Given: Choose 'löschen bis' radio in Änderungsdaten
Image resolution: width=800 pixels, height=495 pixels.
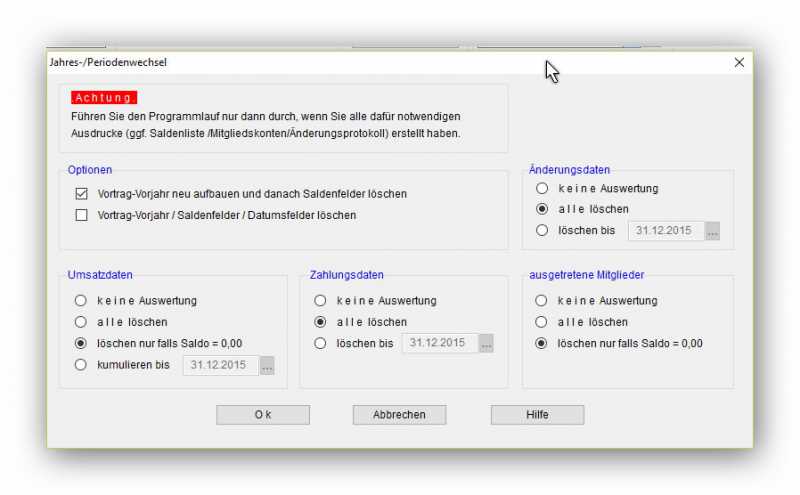Looking at the screenshot, I should [542, 231].
